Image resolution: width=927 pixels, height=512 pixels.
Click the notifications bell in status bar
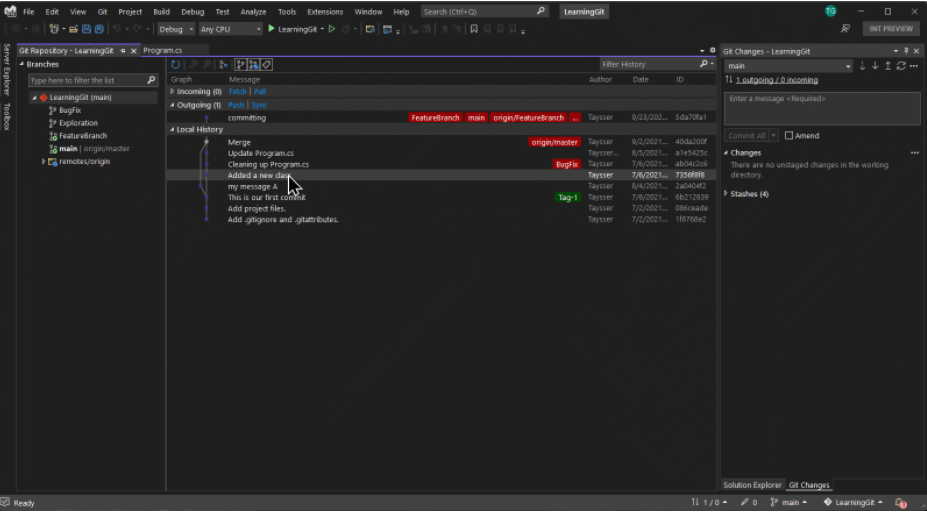pos(900,503)
